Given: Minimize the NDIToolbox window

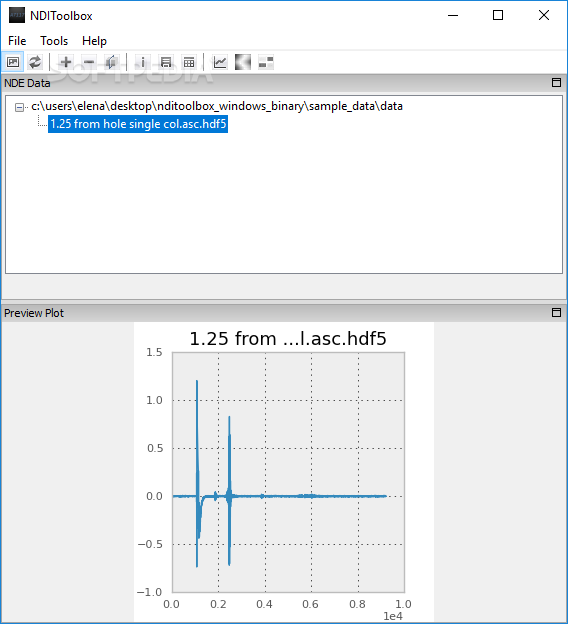Looking at the screenshot, I should [x=453, y=16].
